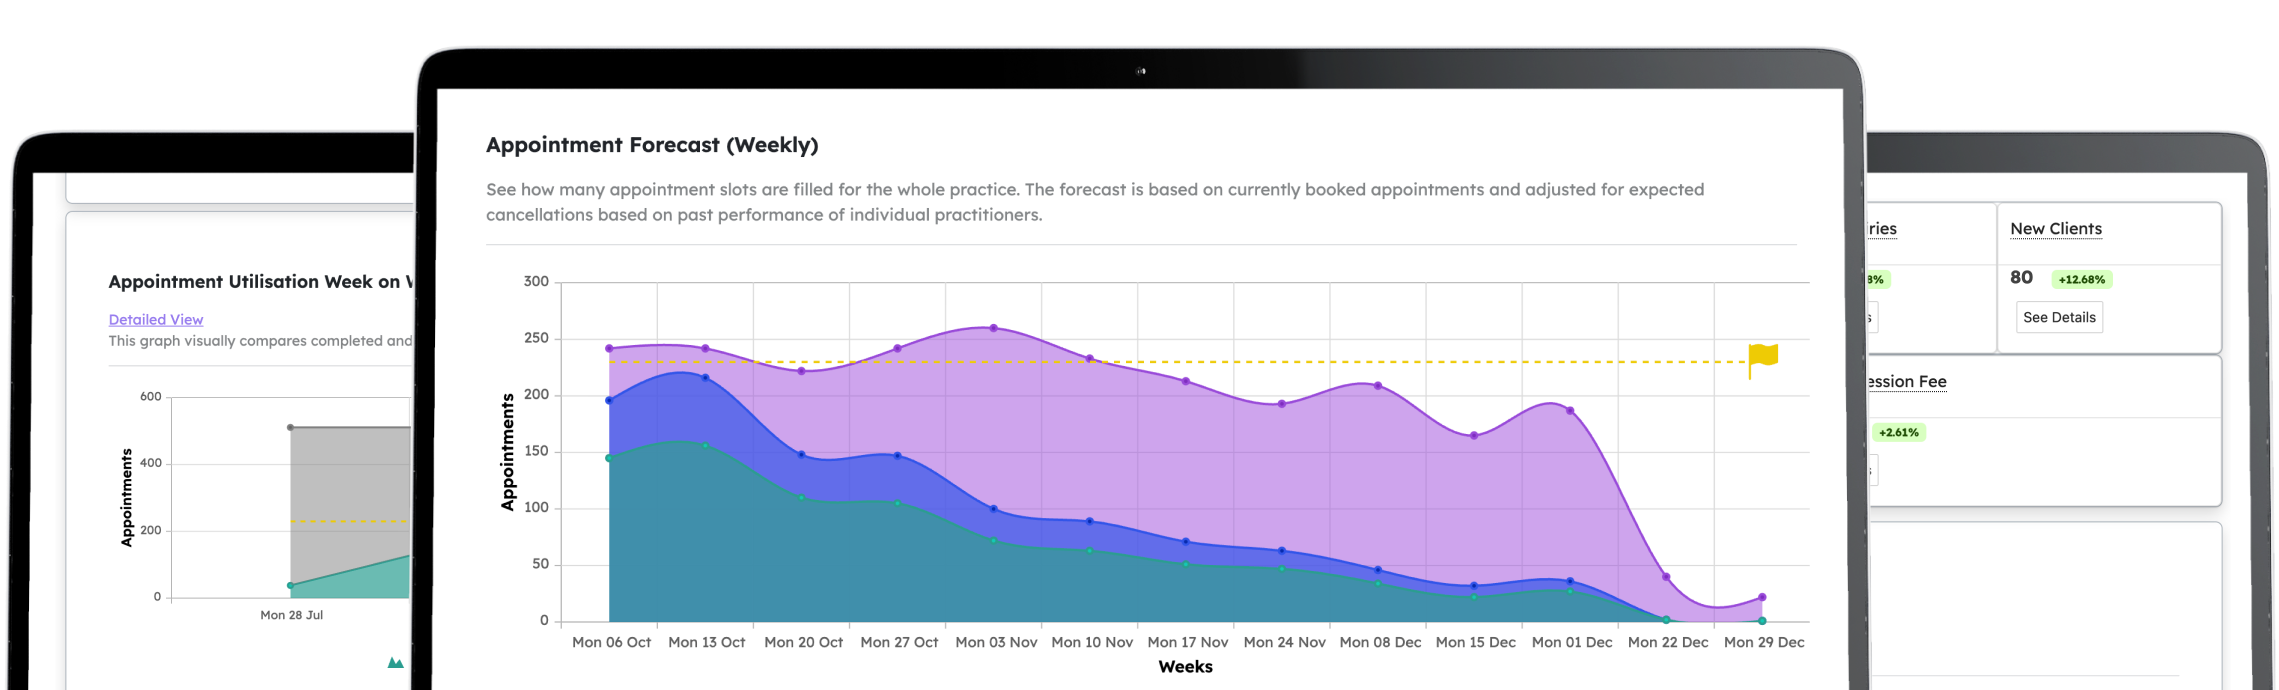This screenshot has width=2279, height=690.
Task: Open the Detailed View link
Action: pyautogui.click(x=156, y=320)
